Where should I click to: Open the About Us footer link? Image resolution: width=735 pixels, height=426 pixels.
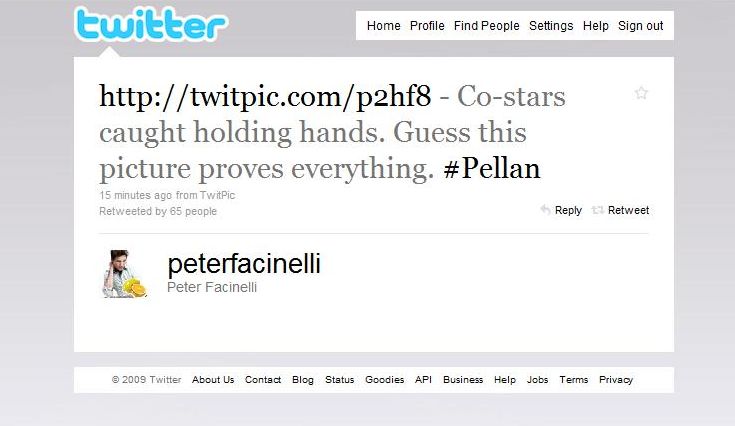coord(213,380)
